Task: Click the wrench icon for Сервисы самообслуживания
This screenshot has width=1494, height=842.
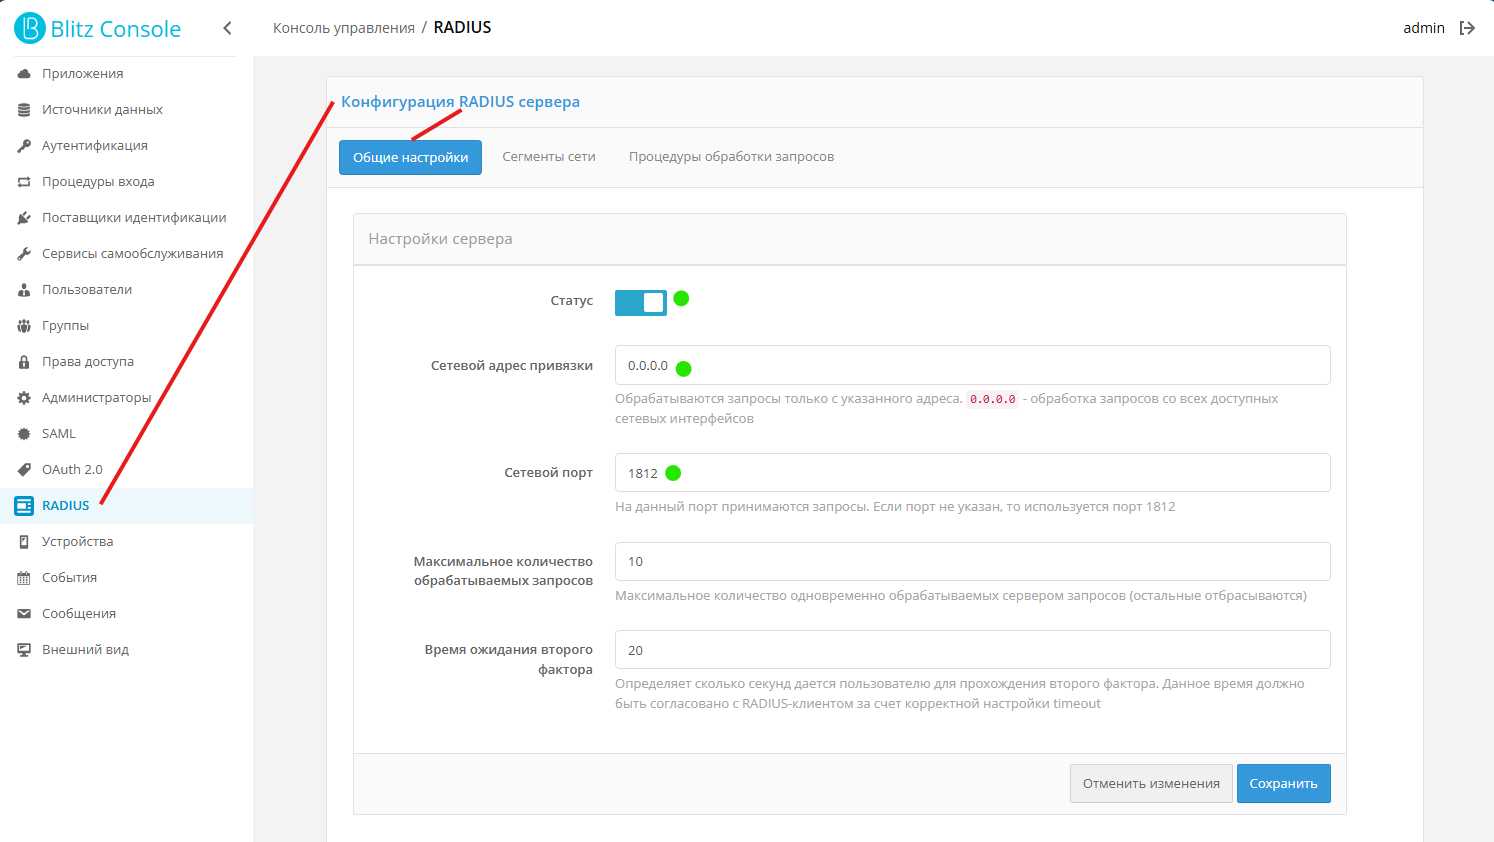Action: [24, 254]
